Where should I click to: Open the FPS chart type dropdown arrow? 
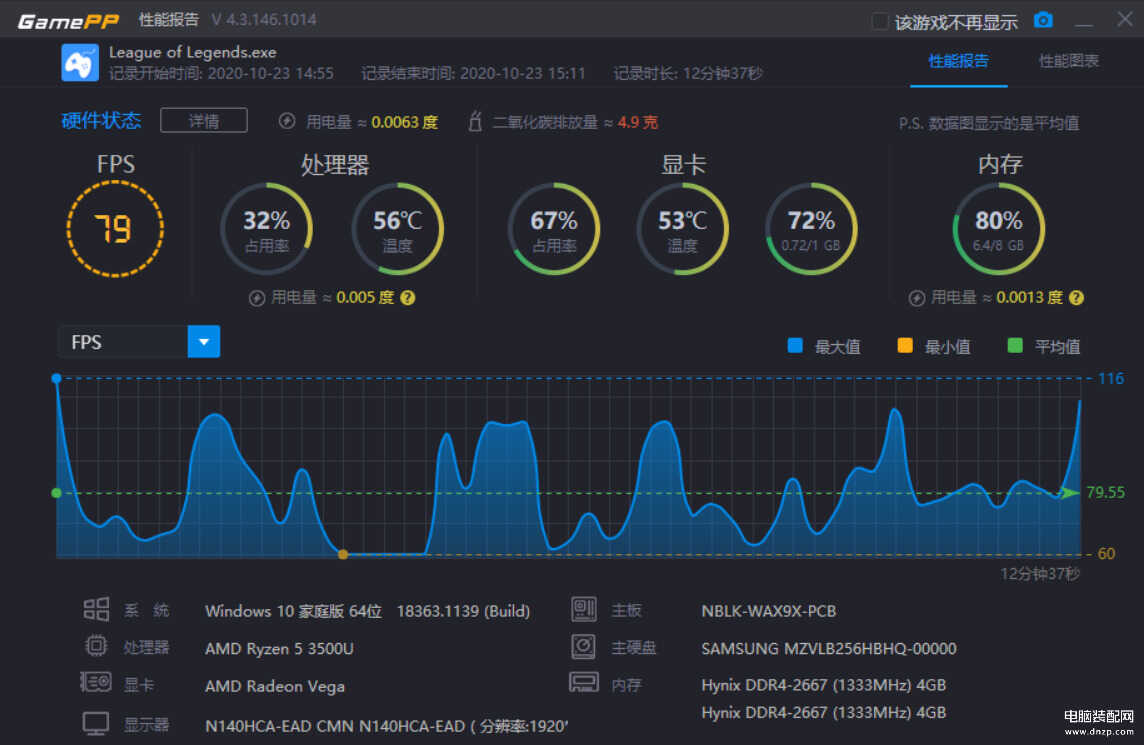(x=204, y=341)
